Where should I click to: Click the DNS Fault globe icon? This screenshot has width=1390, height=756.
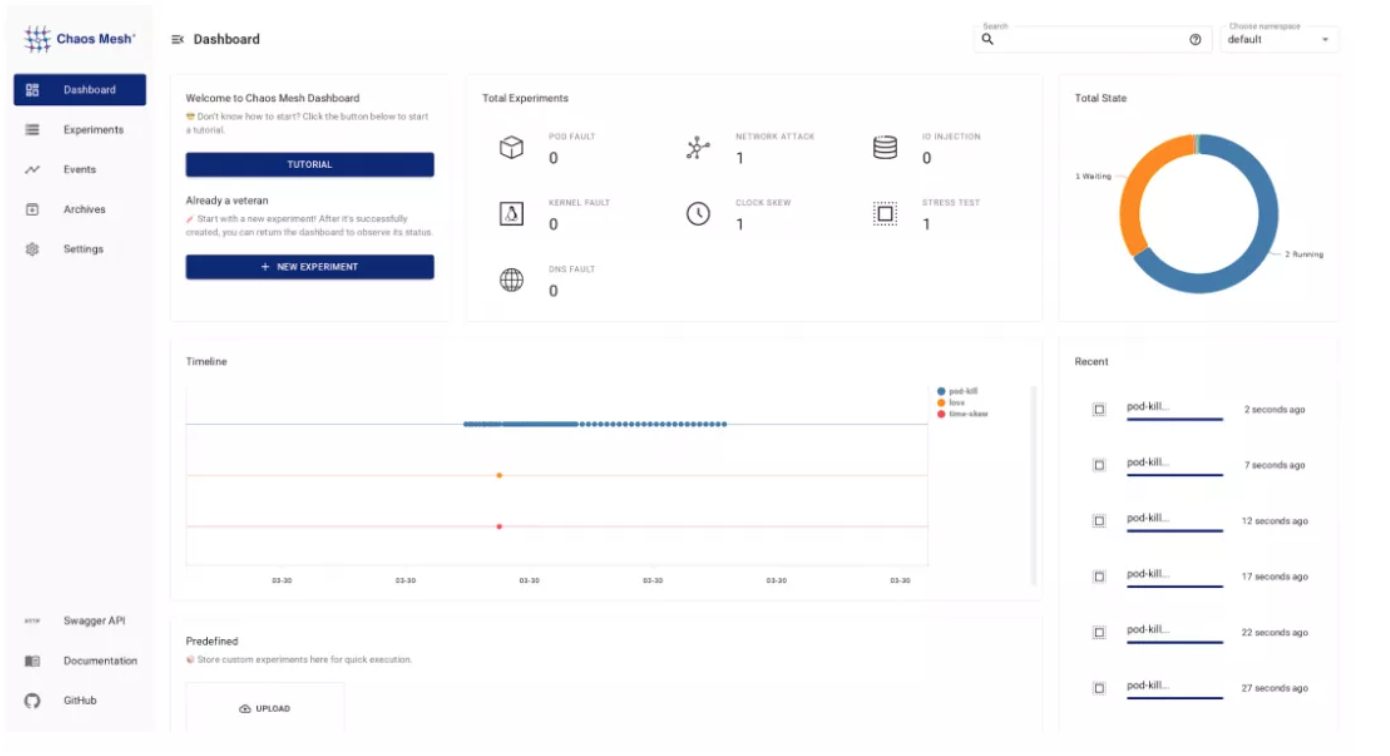tap(511, 280)
